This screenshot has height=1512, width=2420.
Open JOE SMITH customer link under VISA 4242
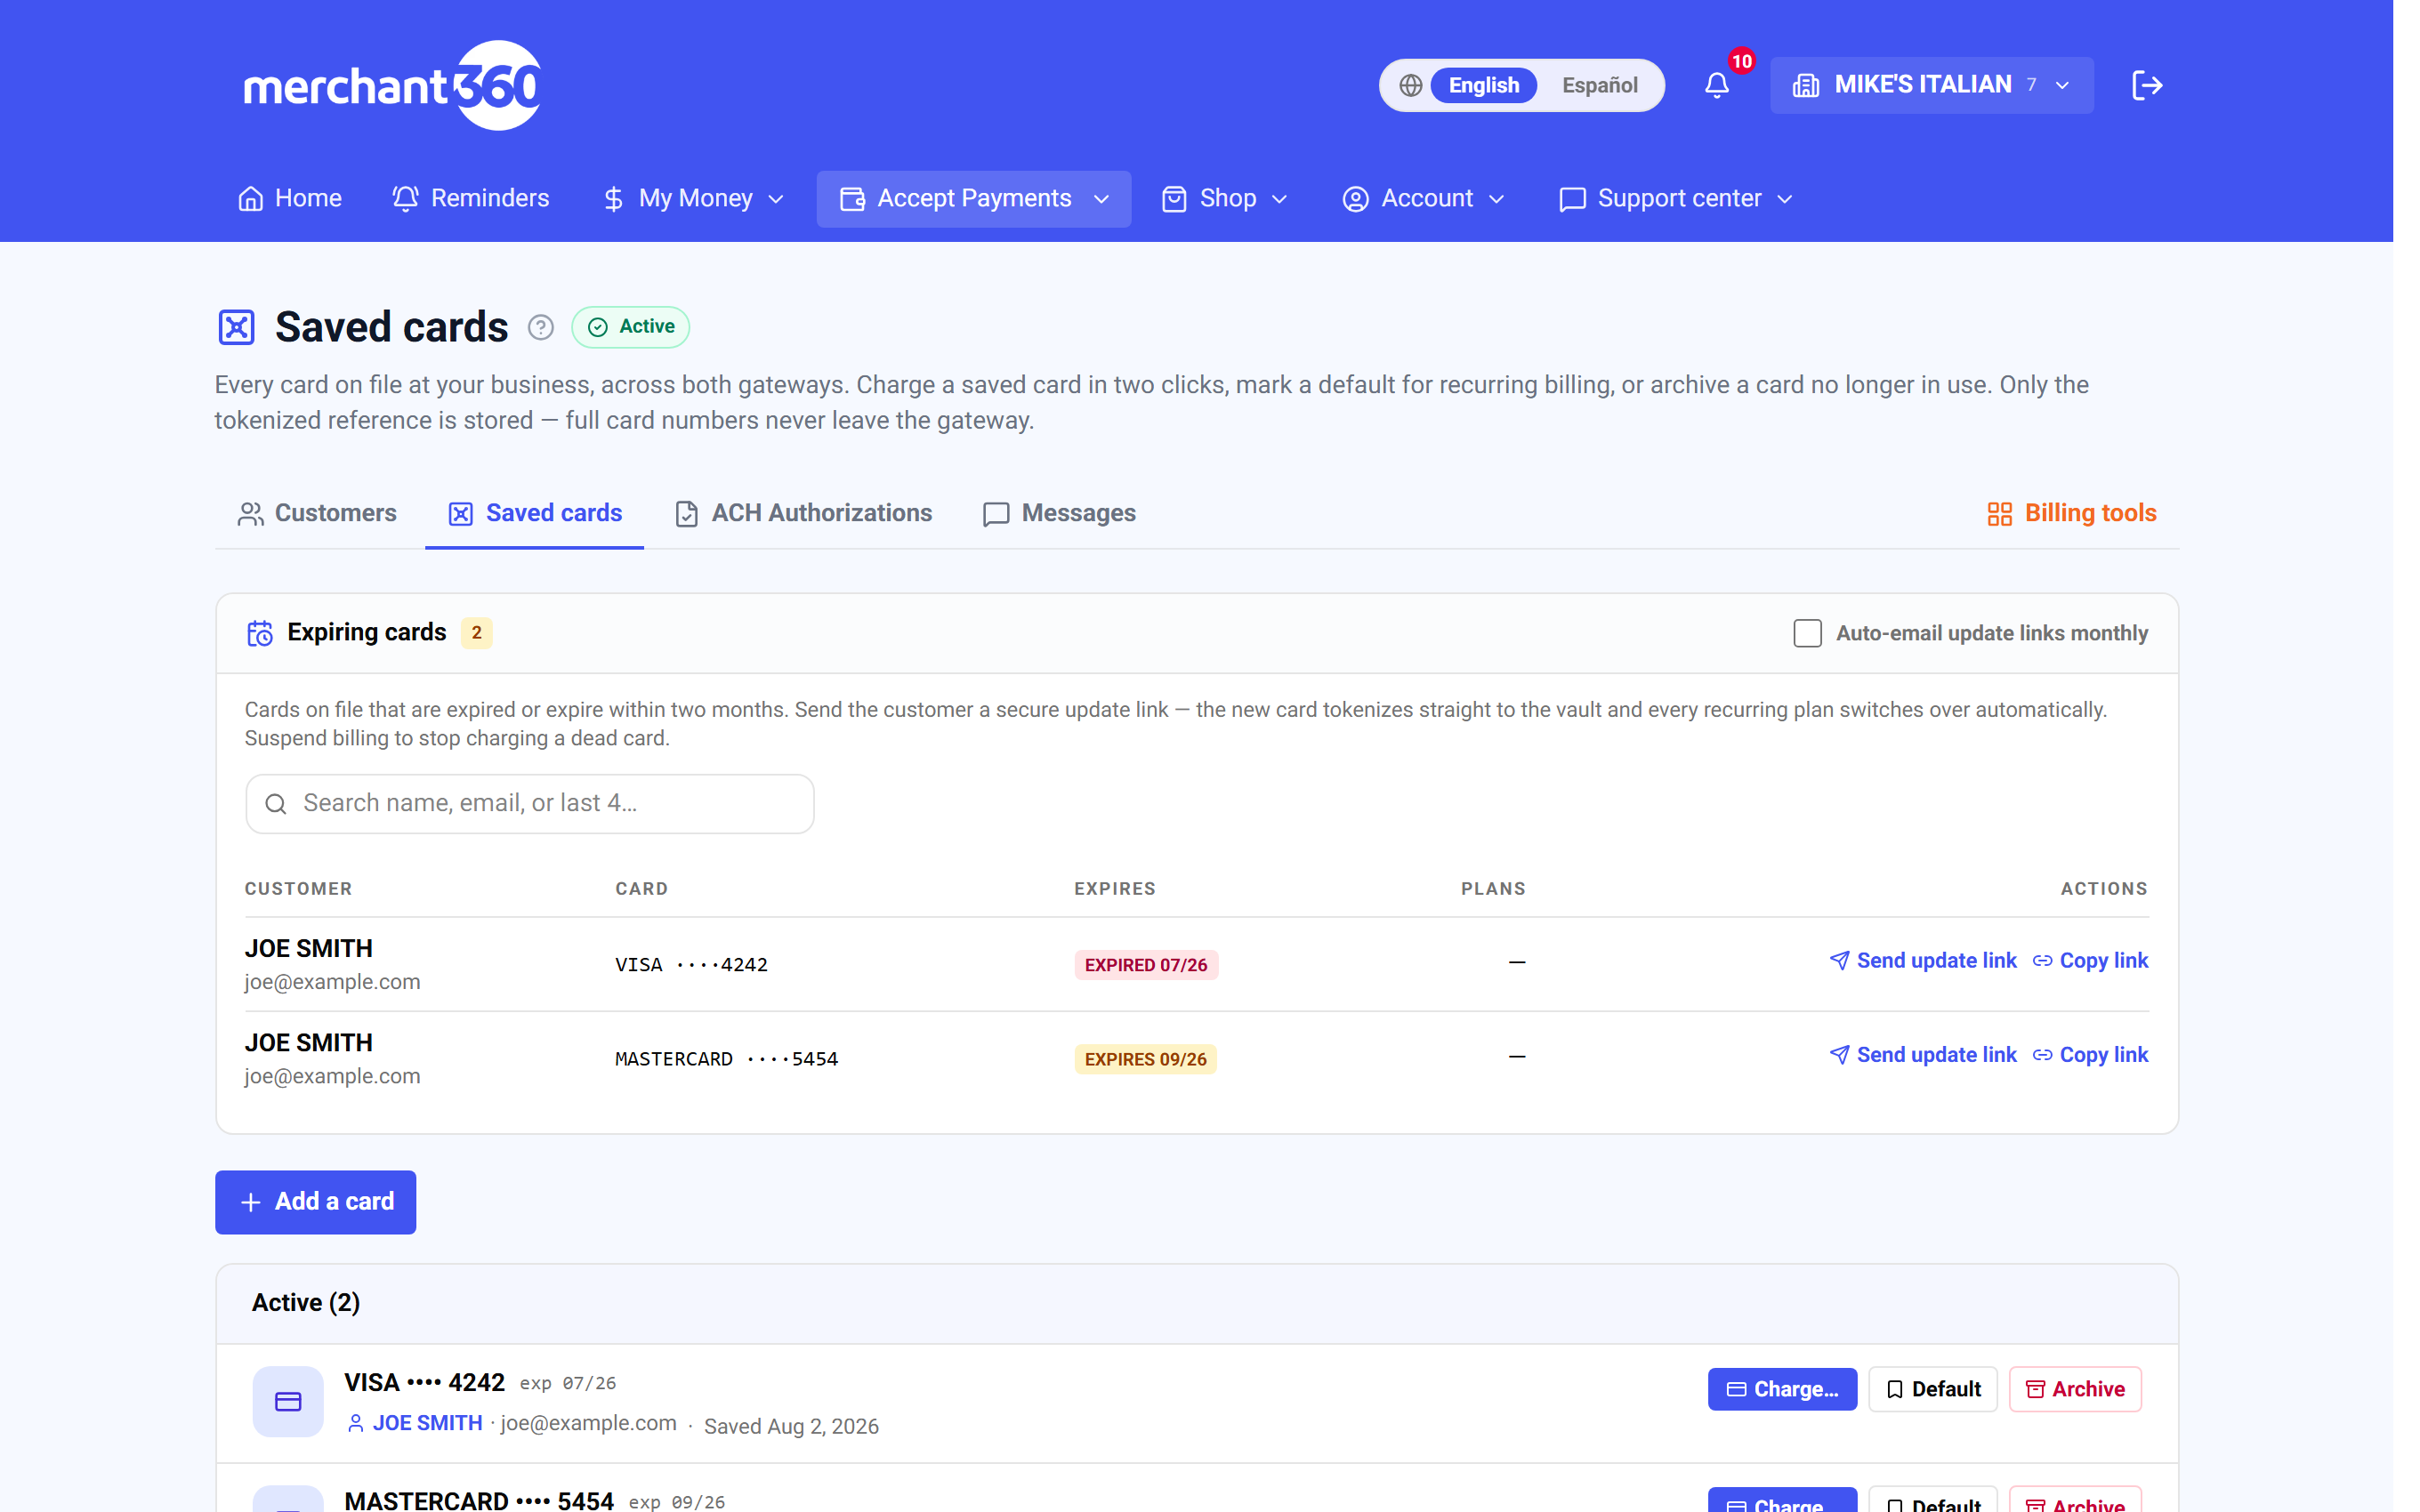[427, 1423]
